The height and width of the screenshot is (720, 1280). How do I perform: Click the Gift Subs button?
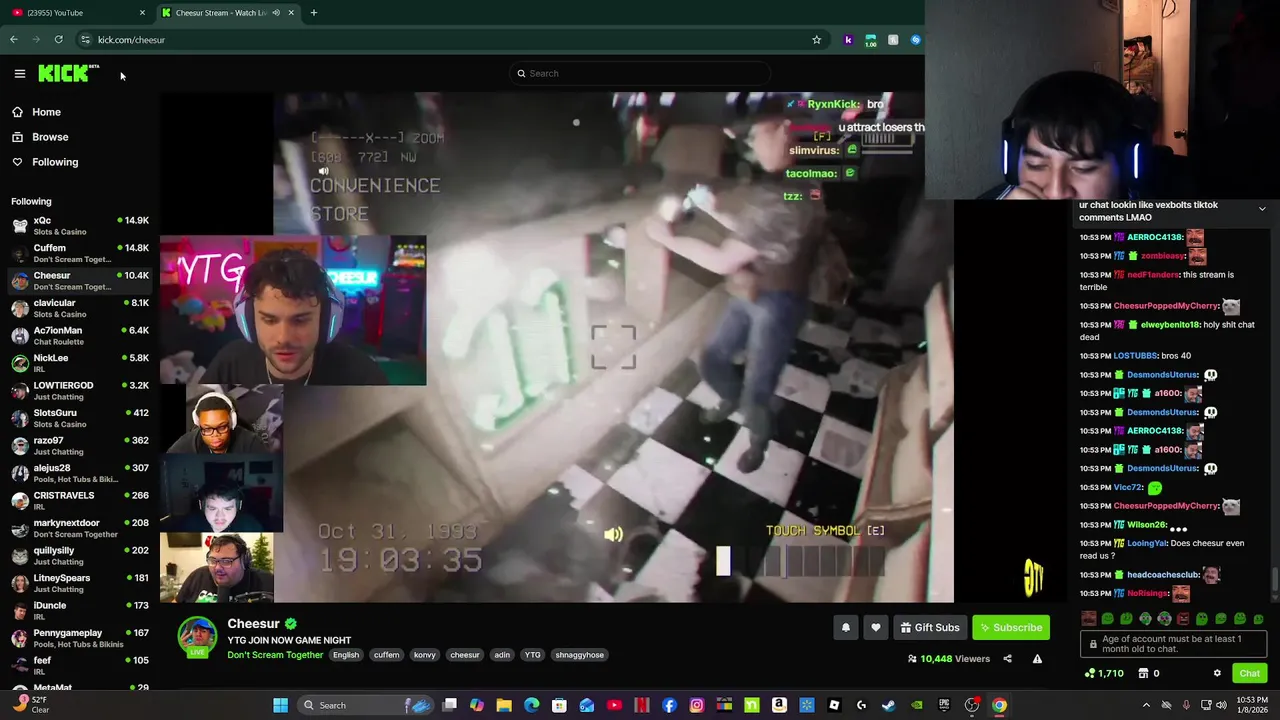pyautogui.click(x=930, y=627)
